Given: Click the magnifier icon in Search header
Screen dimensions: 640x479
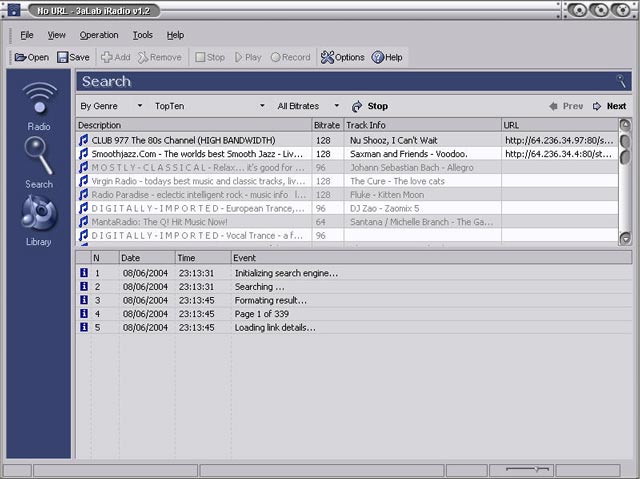Looking at the screenshot, I should click(x=621, y=81).
